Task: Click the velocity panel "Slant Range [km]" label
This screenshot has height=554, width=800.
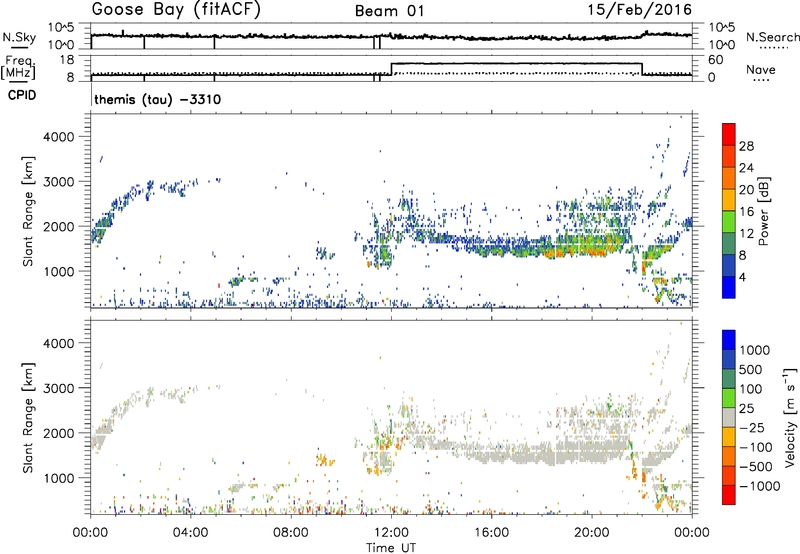Action: click(x=28, y=417)
